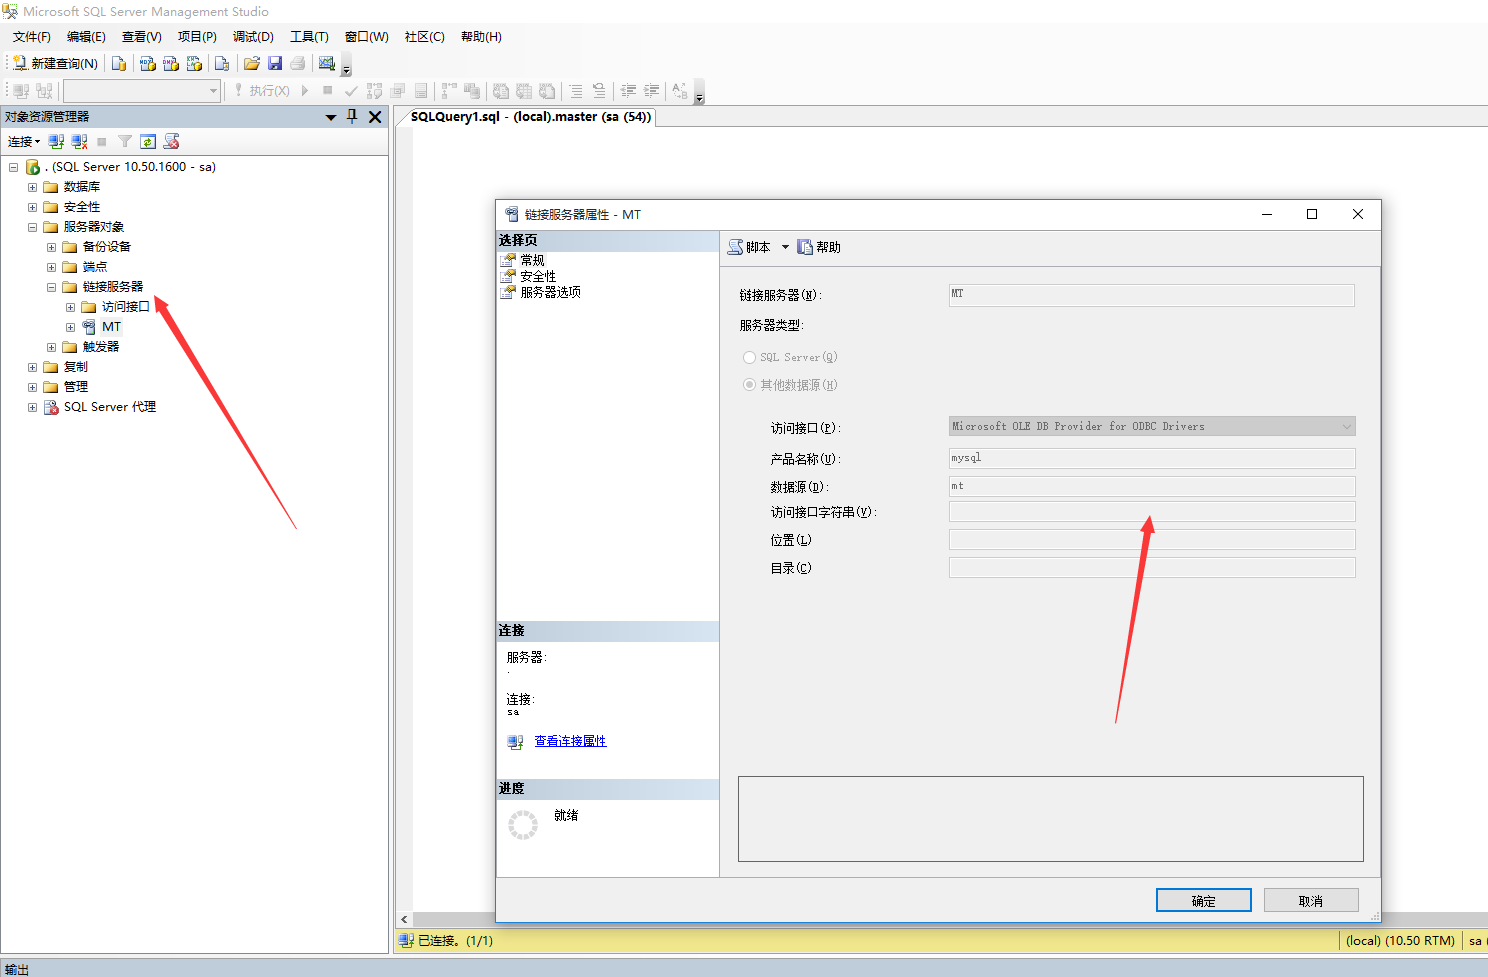Open the 社区(C) menu
Viewport: 1488px width, 977px height.
tap(425, 37)
